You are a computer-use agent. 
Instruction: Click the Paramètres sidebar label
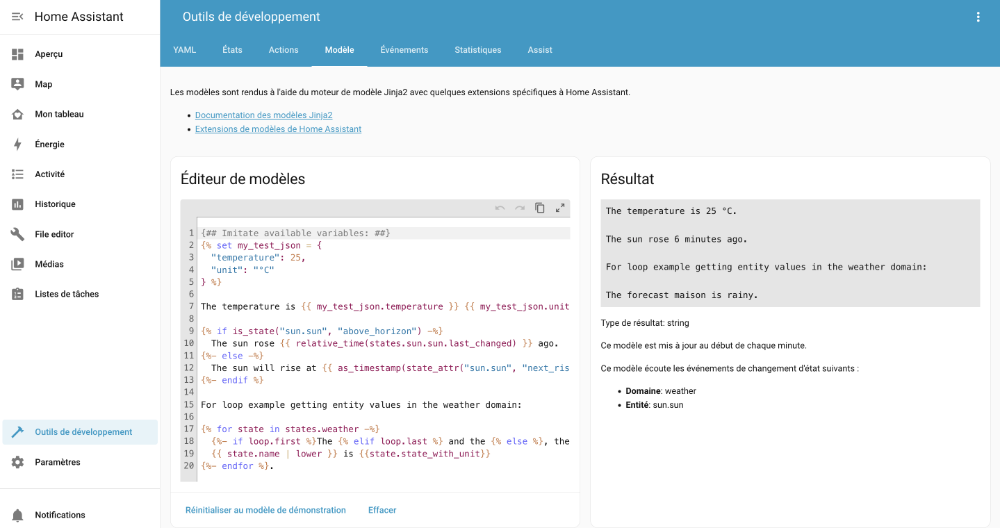[57, 462]
